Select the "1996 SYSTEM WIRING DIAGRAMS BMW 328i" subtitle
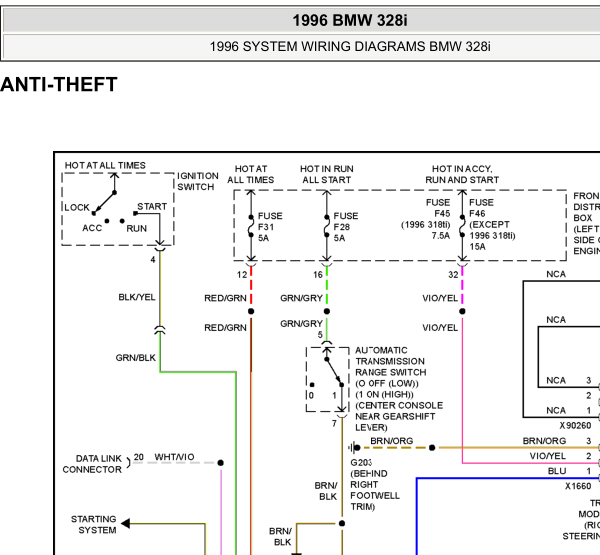The image size is (600, 555). click(350, 47)
